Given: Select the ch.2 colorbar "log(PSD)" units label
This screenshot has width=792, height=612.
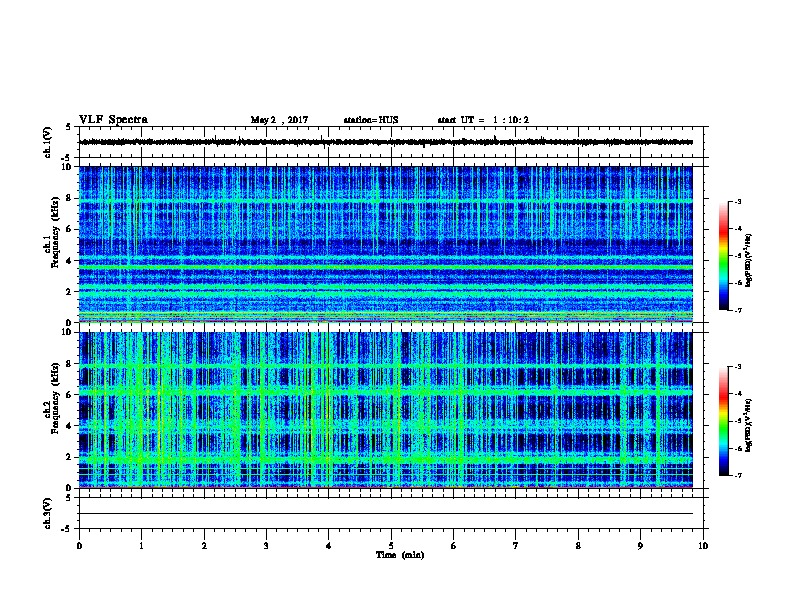Looking at the screenshot, I should tap(749, 425).
